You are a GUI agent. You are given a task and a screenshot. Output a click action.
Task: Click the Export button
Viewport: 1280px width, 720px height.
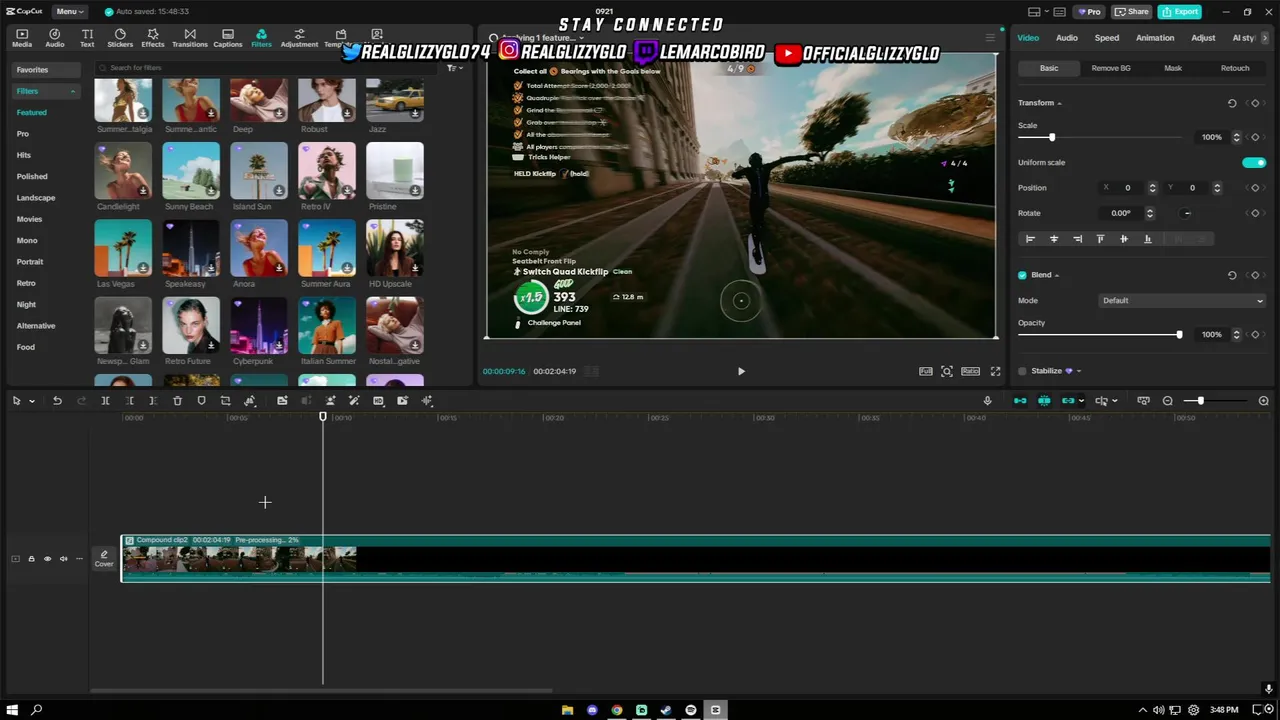[1180, 12]
